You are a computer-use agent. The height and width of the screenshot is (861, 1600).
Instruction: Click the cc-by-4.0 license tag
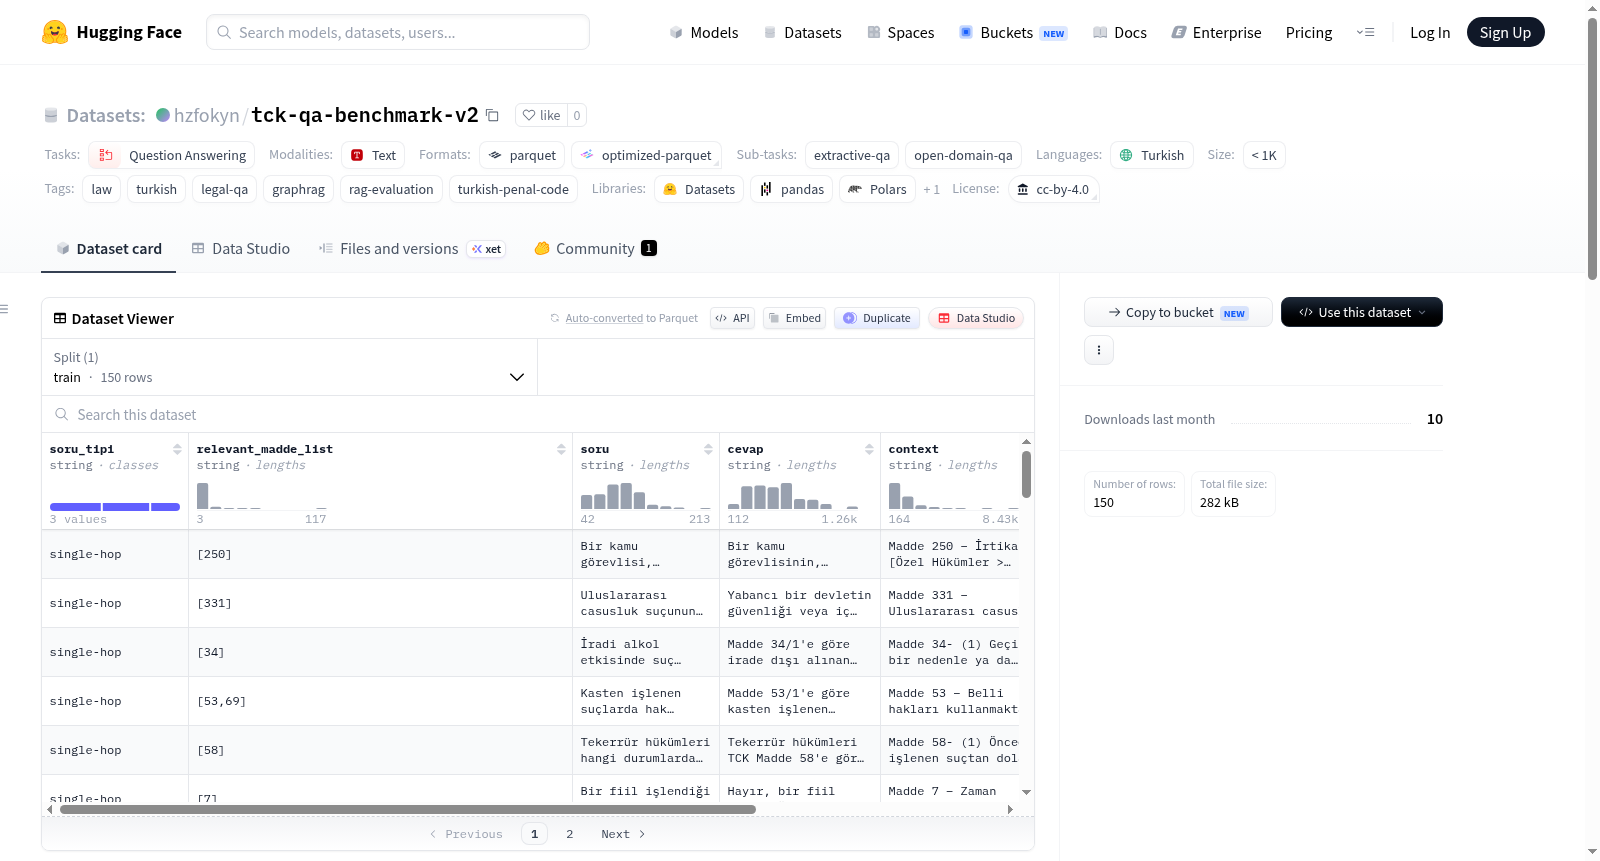click(x=1053, y=189)
